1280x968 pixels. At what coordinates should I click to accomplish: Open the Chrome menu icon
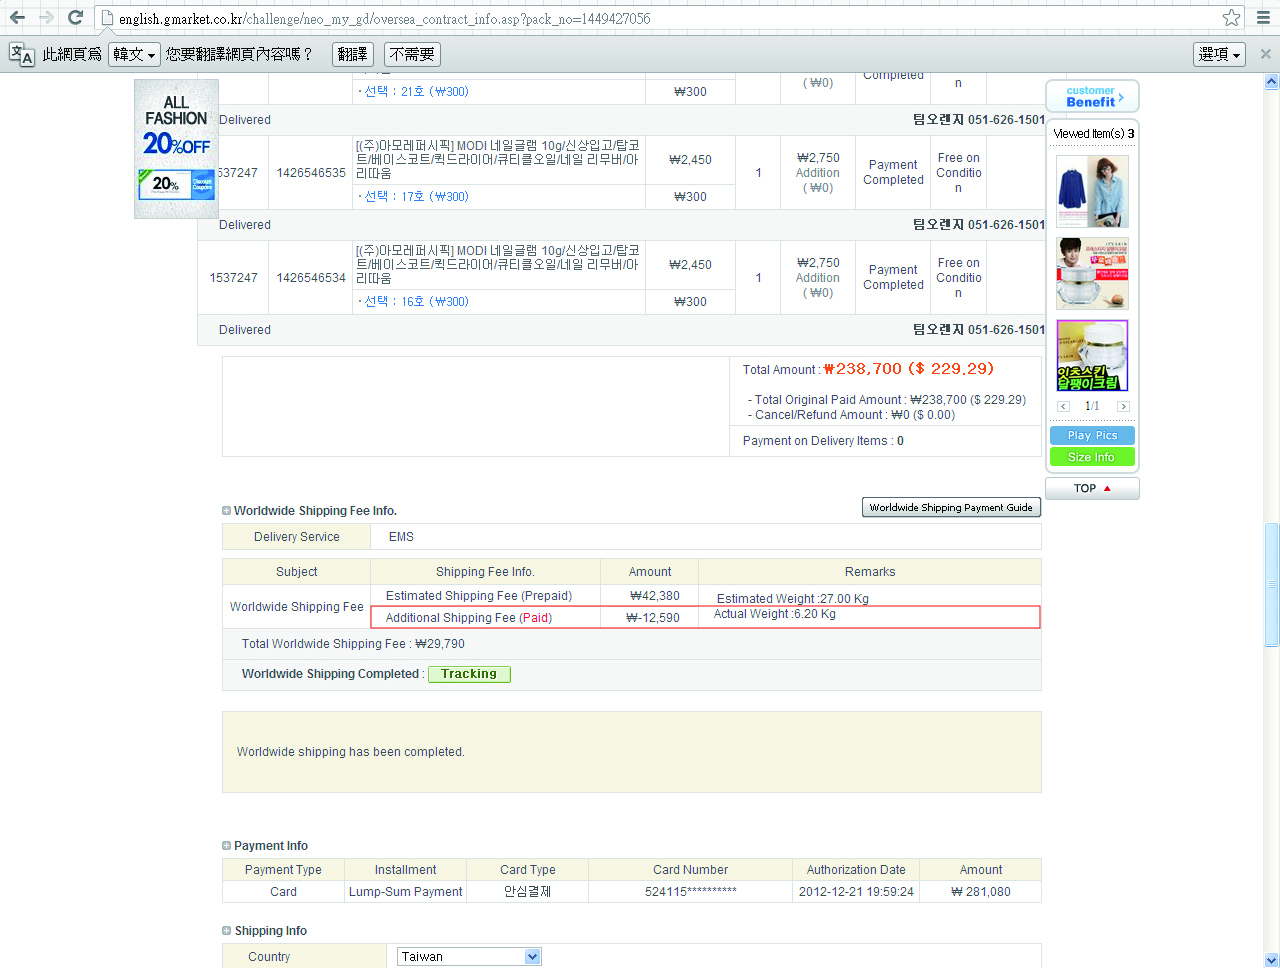[1263, 18]
